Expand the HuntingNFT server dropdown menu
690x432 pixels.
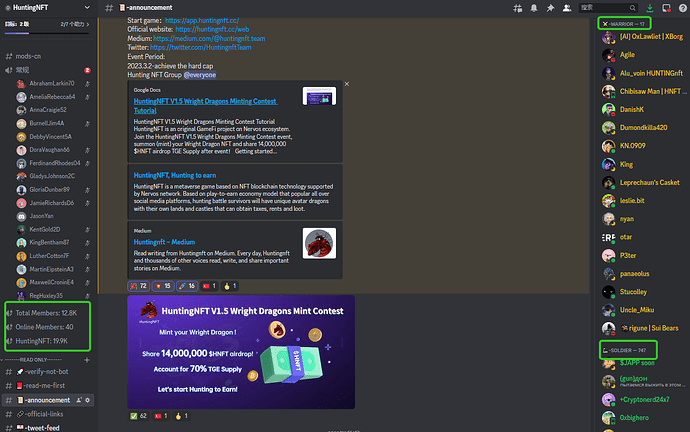coord(87,7)
